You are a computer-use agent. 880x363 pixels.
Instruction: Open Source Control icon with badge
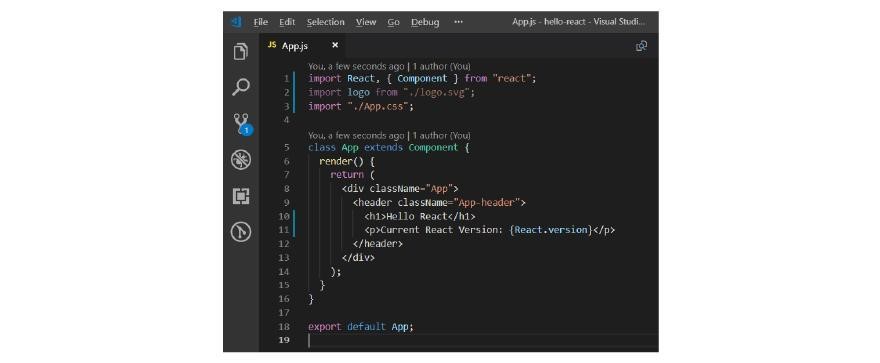tap(242, 124)
